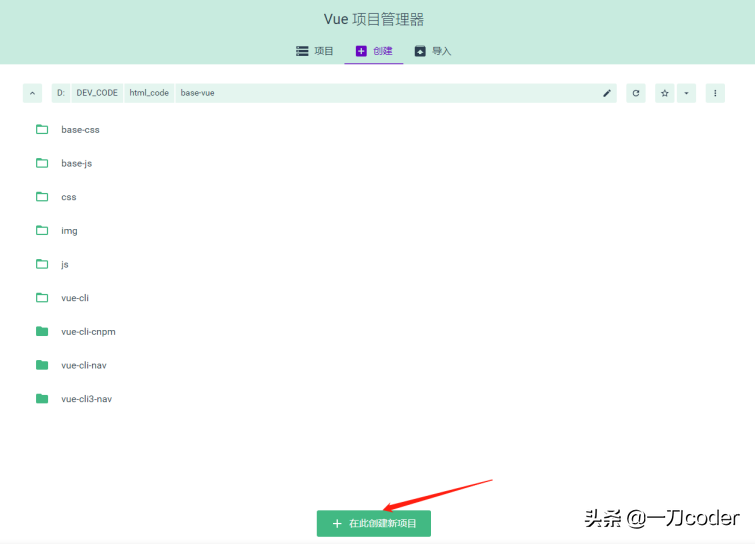Open the base-js folder
The image size is (755, 544).
click(x=76, y=163)
